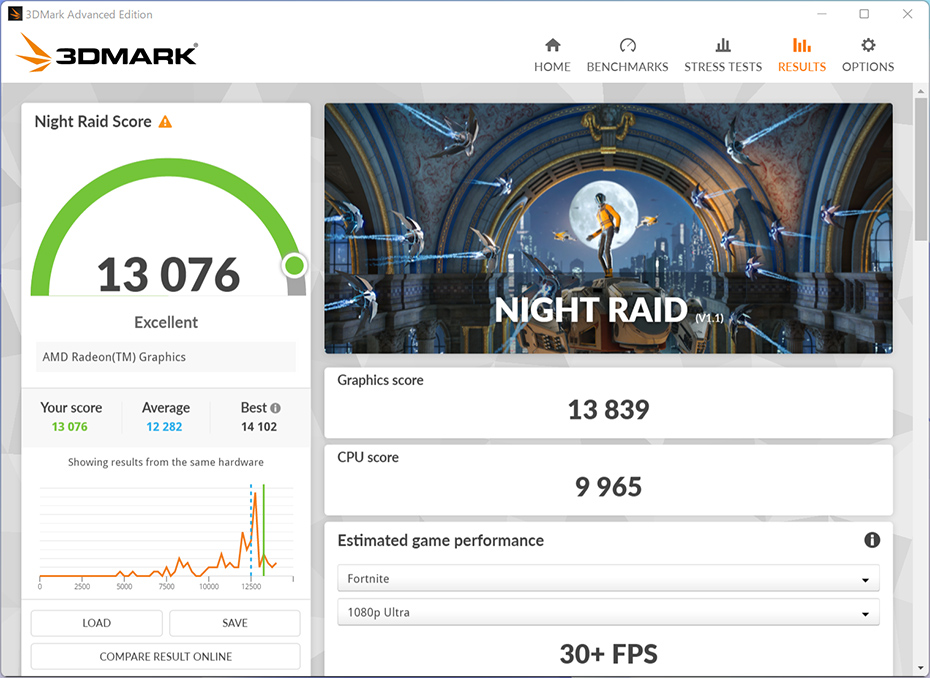Open the OPTIONS tab

point(868,55)
